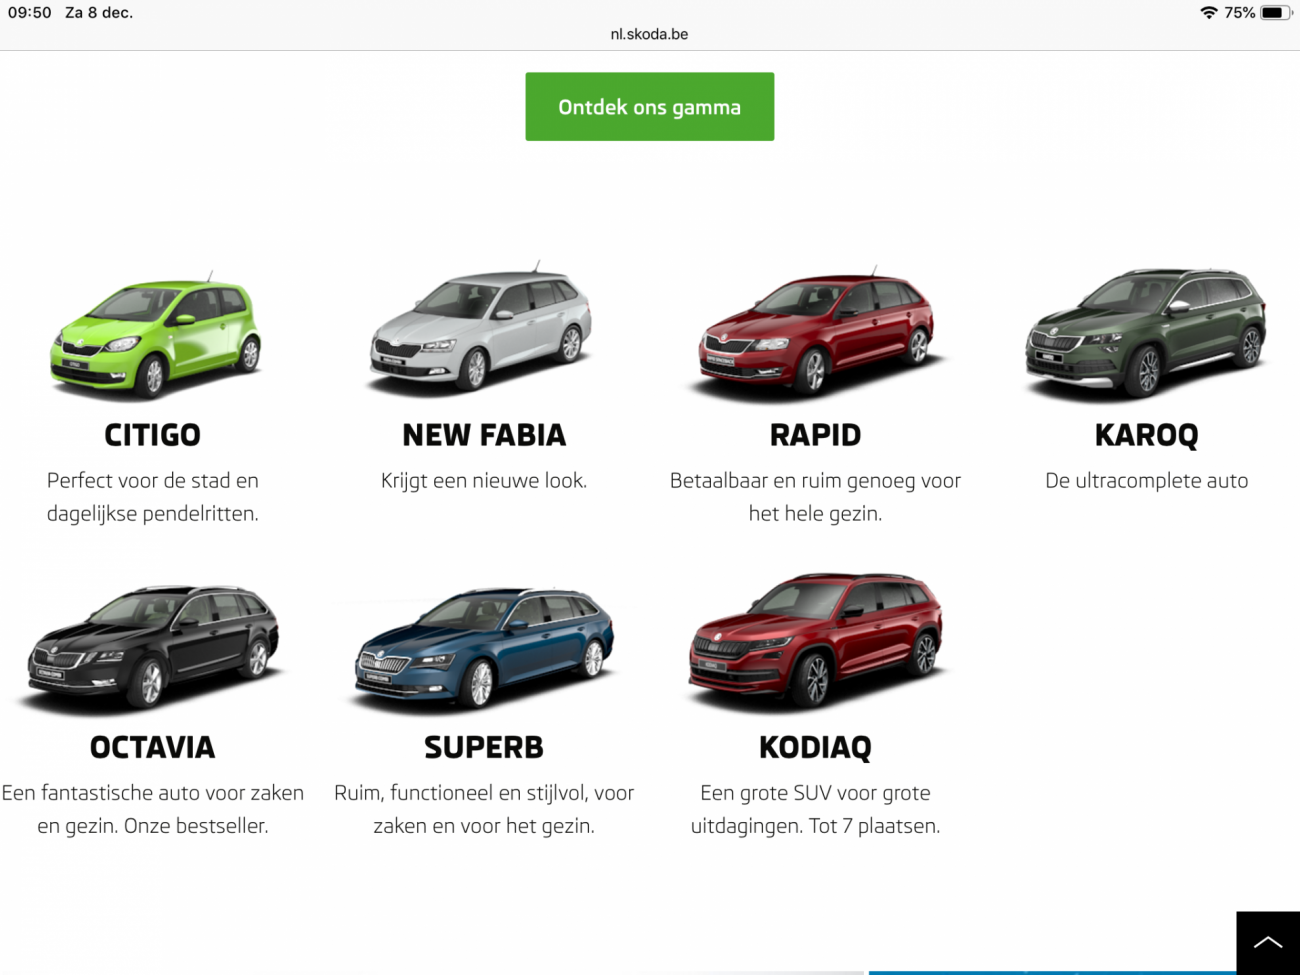The image size is (1300, 975).
Task: Click the Octavia description mentioning 'Onze bestseller.'
Action: point(153,809)
